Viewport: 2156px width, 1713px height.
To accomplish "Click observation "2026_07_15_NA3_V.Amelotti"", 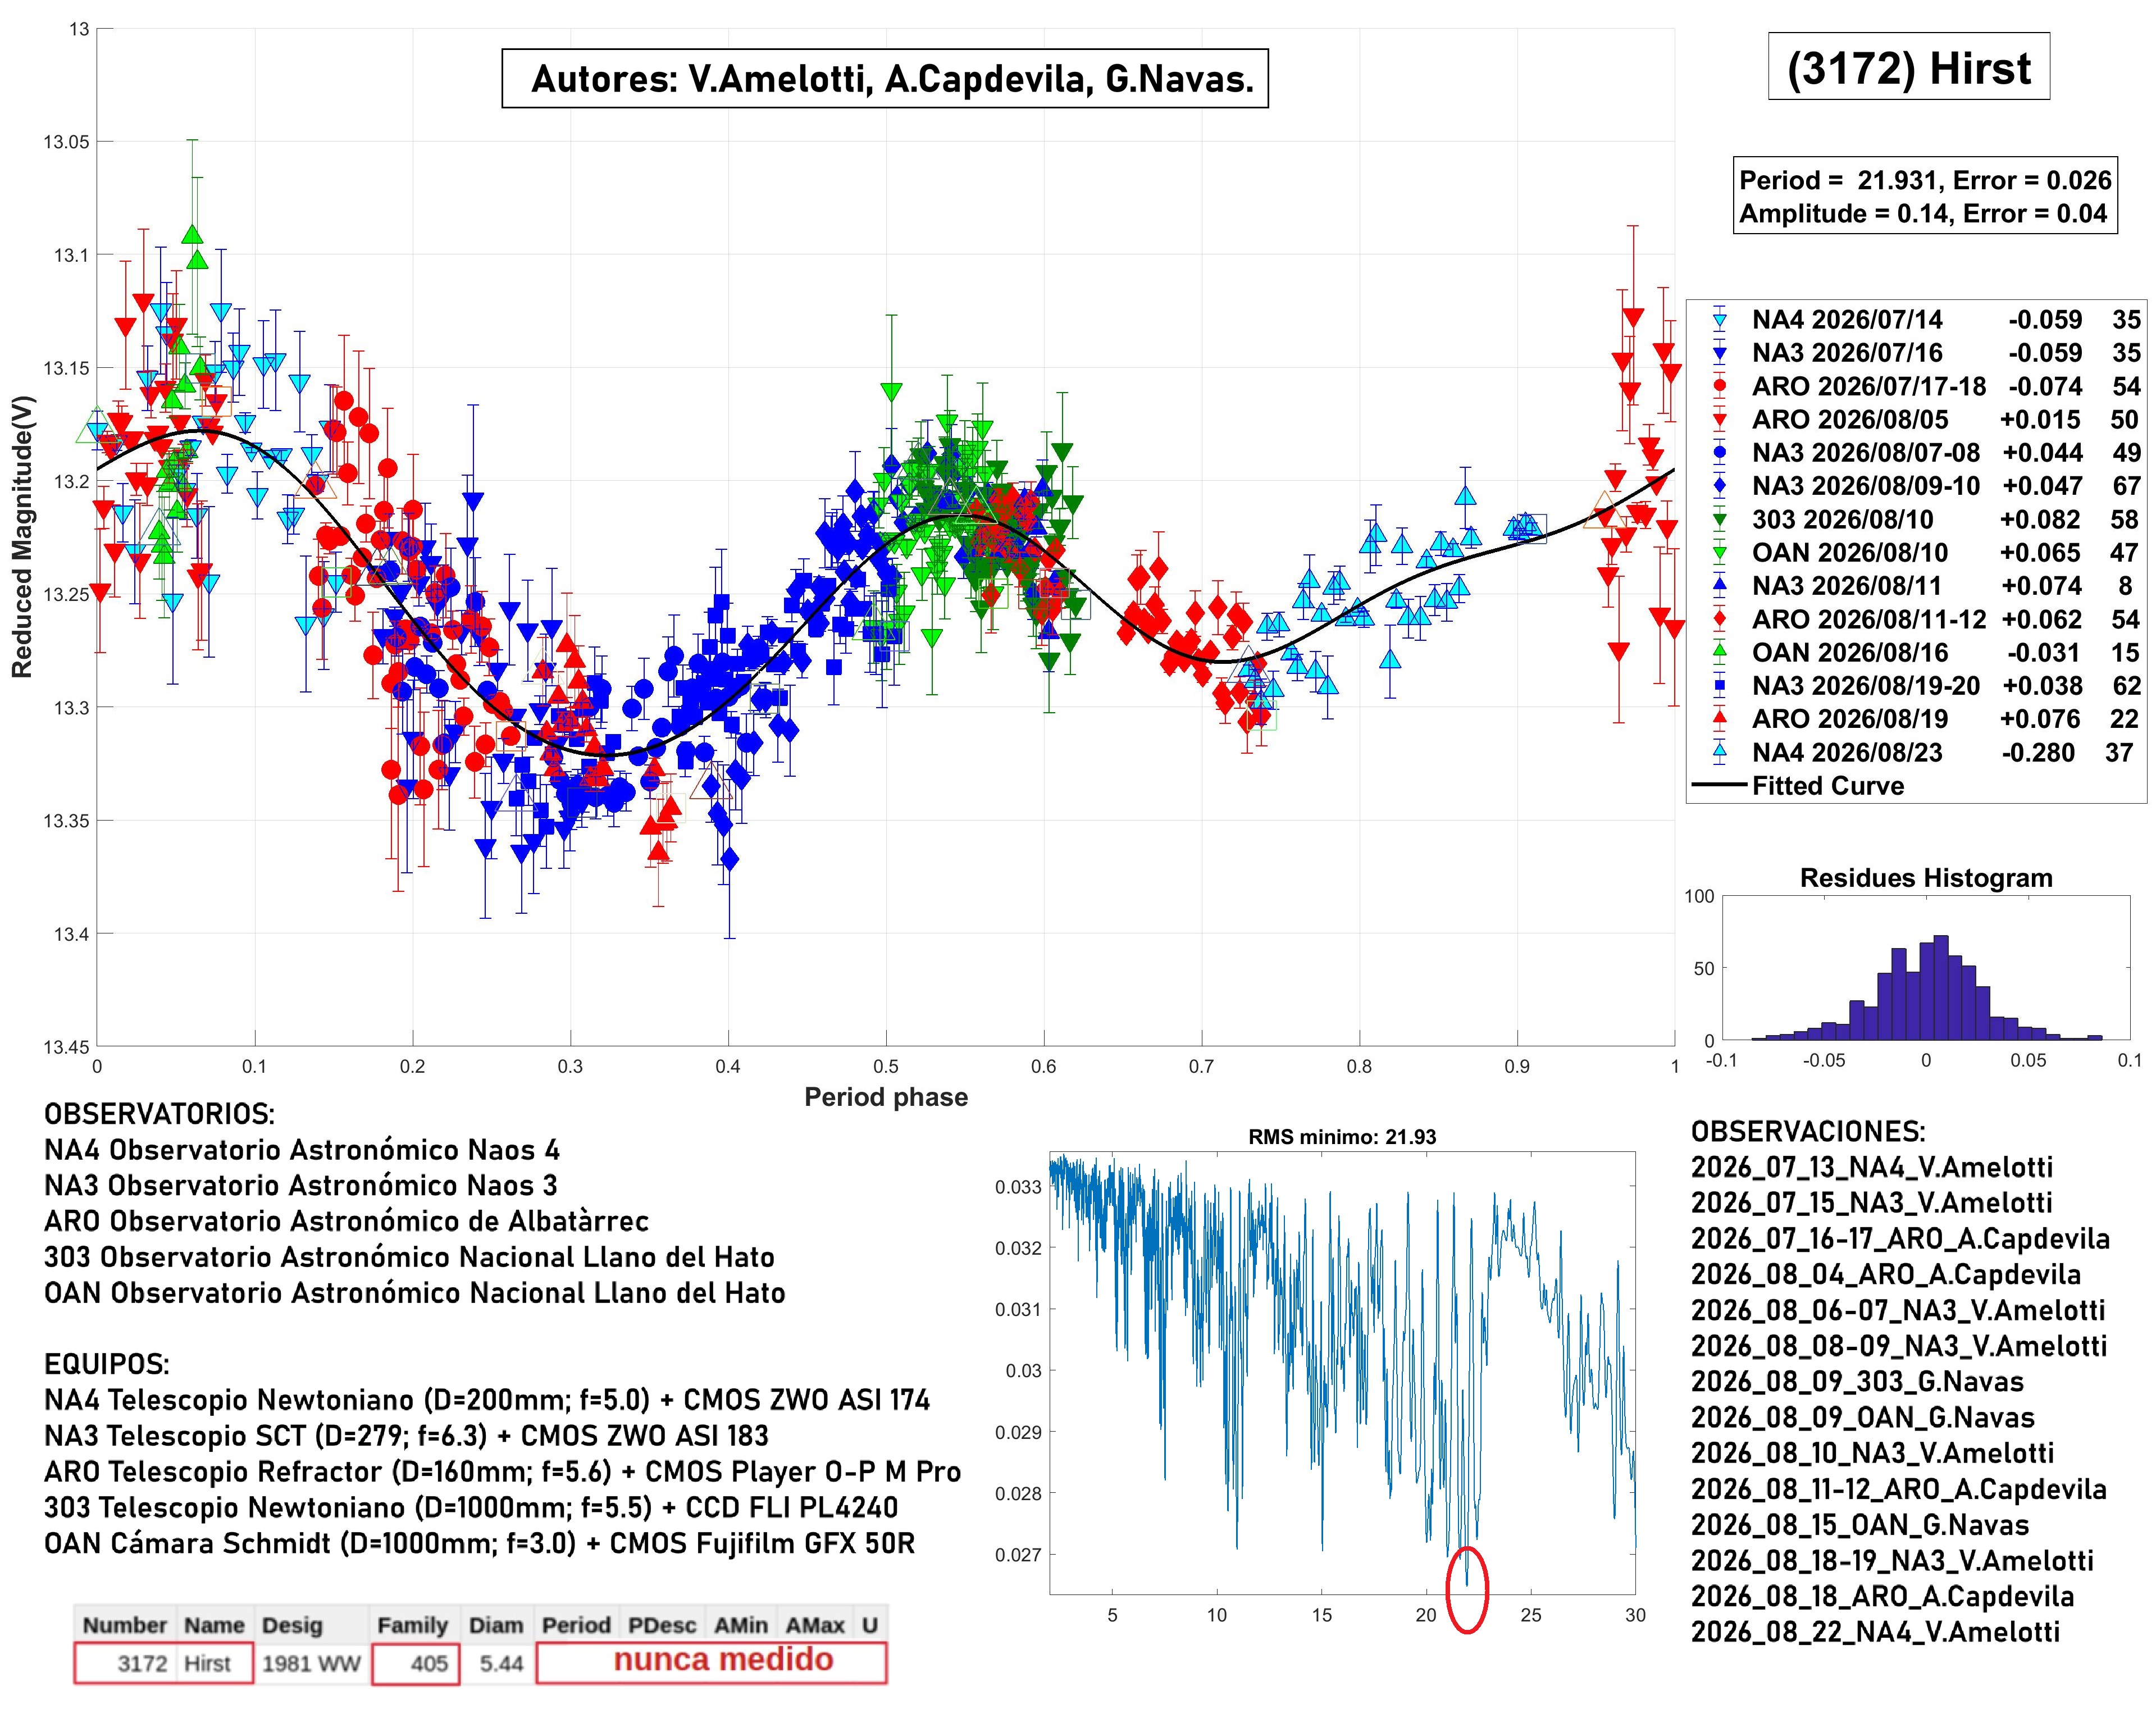I will point(1871,1203).
